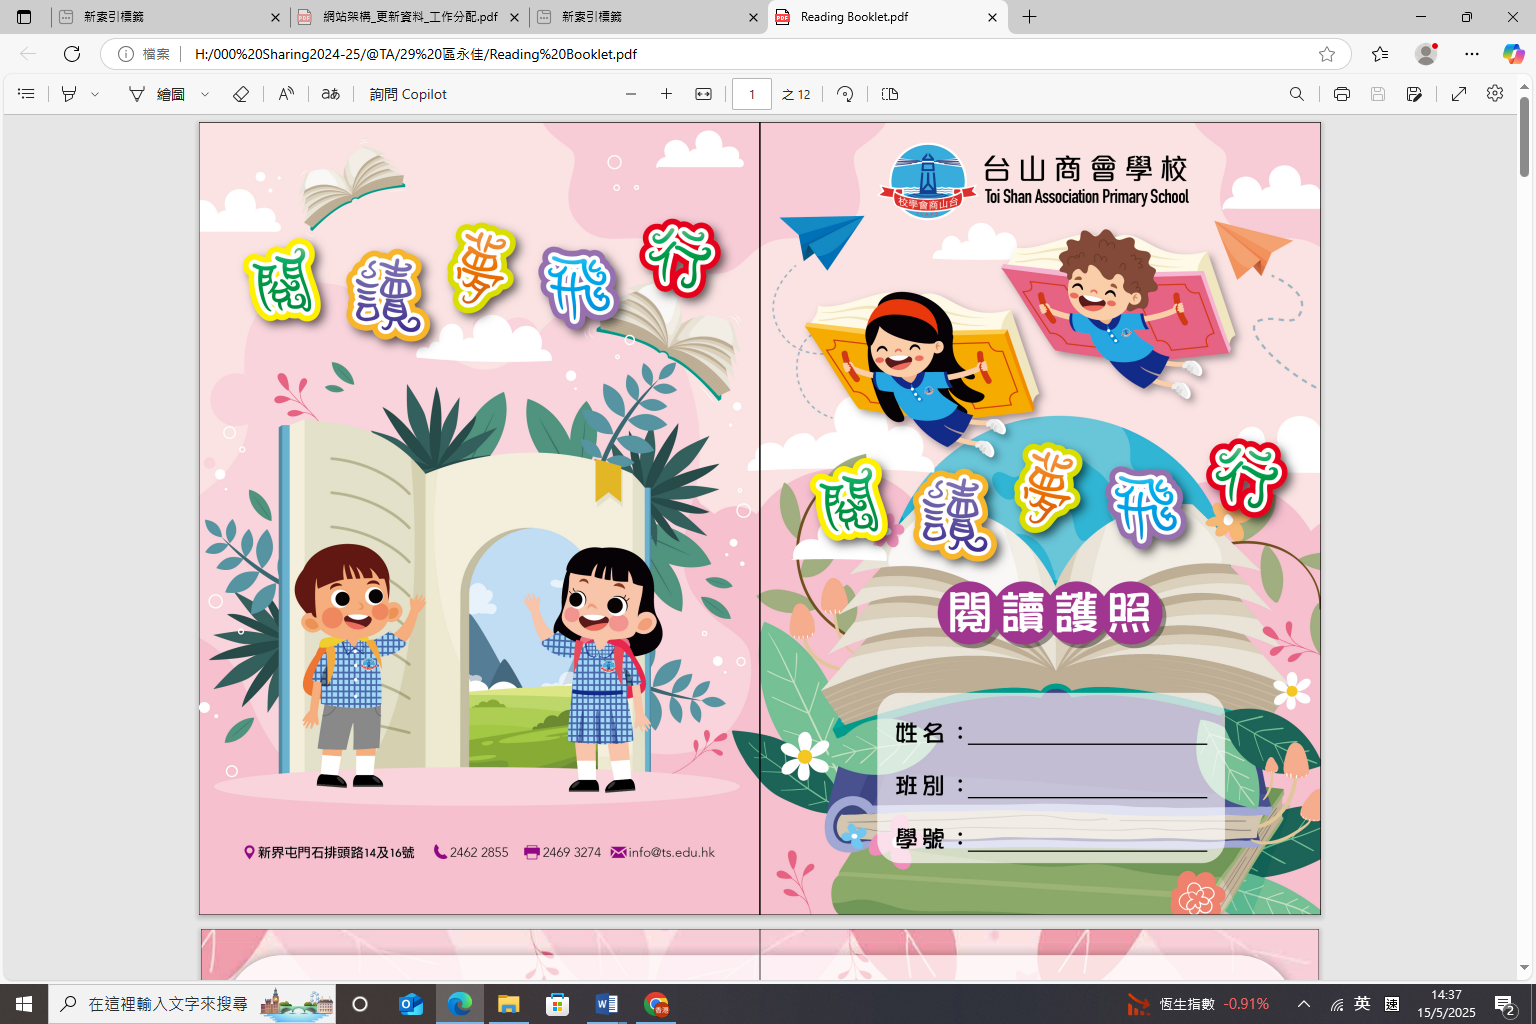Screen dimensions: 1536x1024
Task: Click the Read aloud icon
Action: click(x=286, y=94)
